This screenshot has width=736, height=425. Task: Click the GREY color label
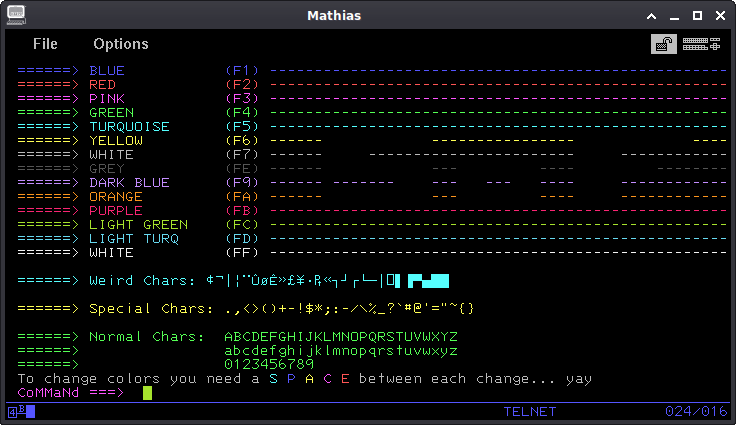(107, 169)
